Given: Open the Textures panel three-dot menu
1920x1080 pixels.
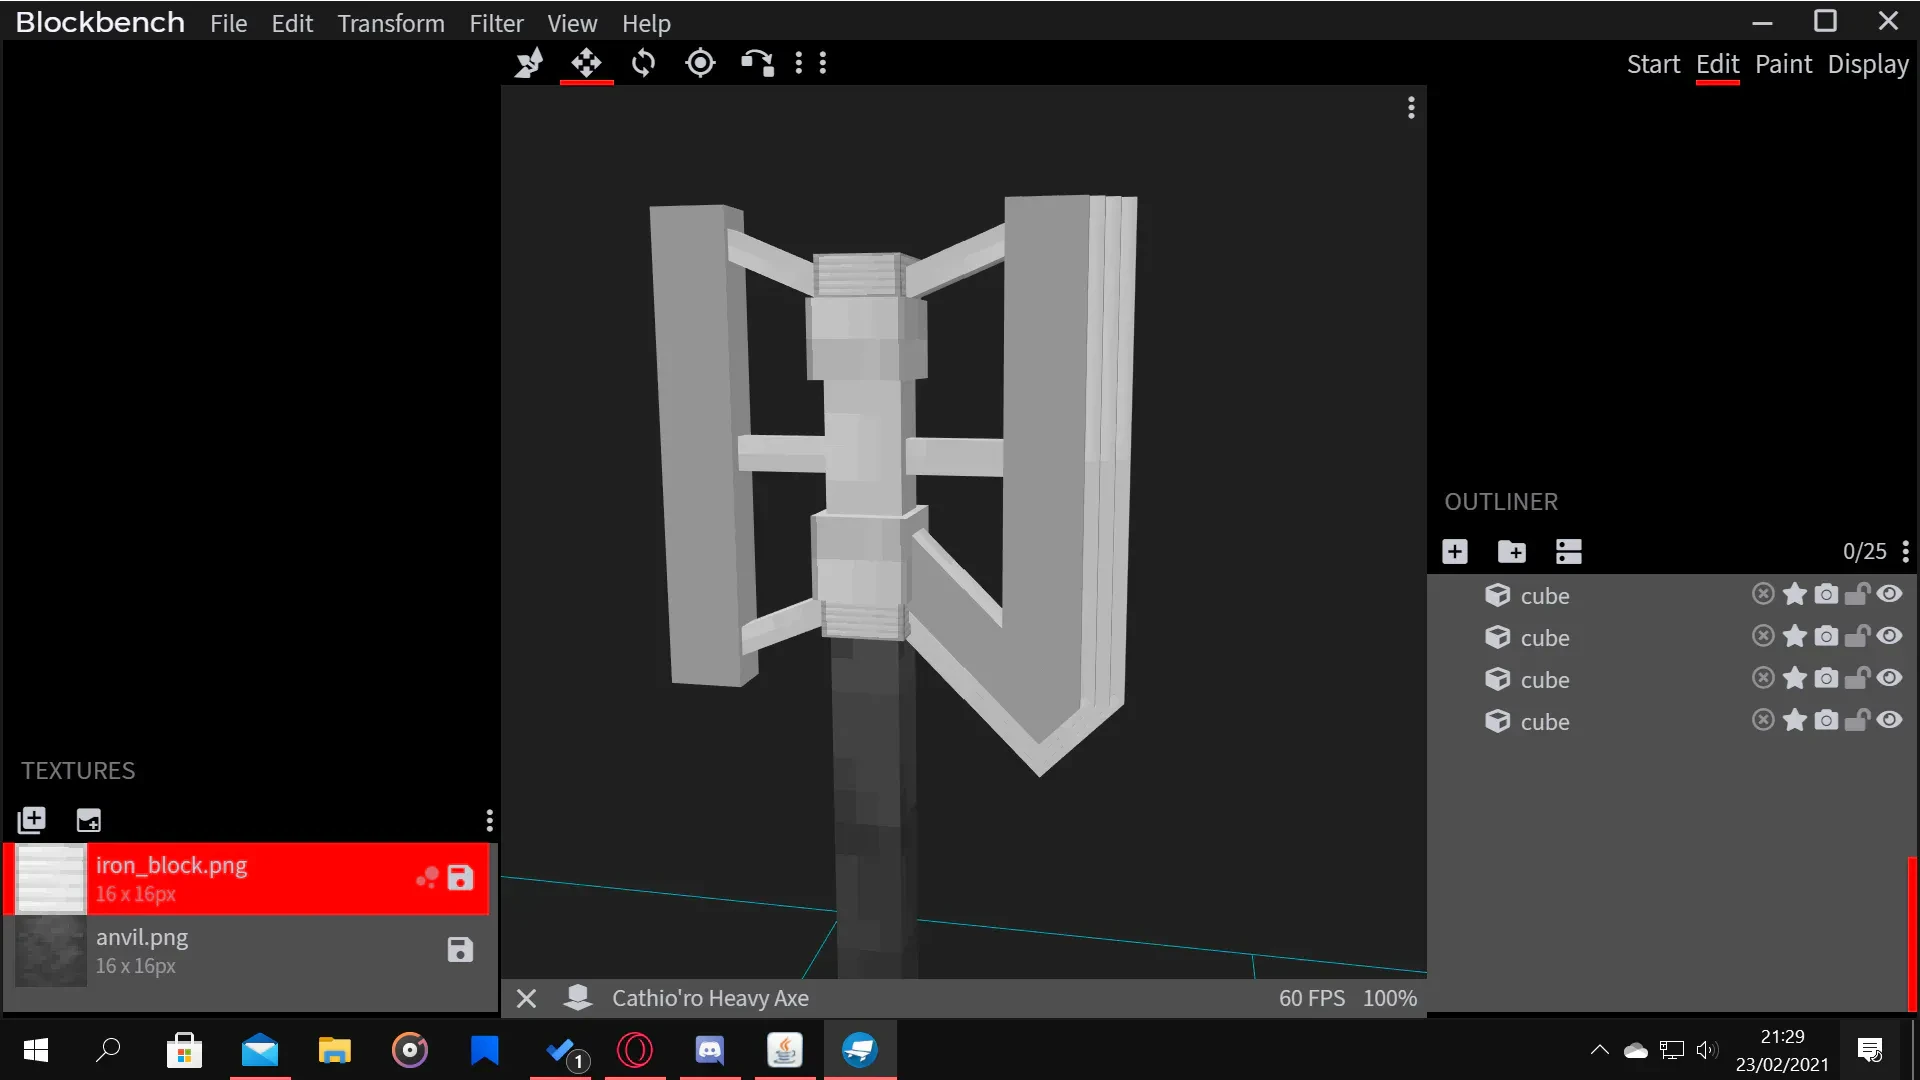Looking at the screenshot, I should coord(489,821).
